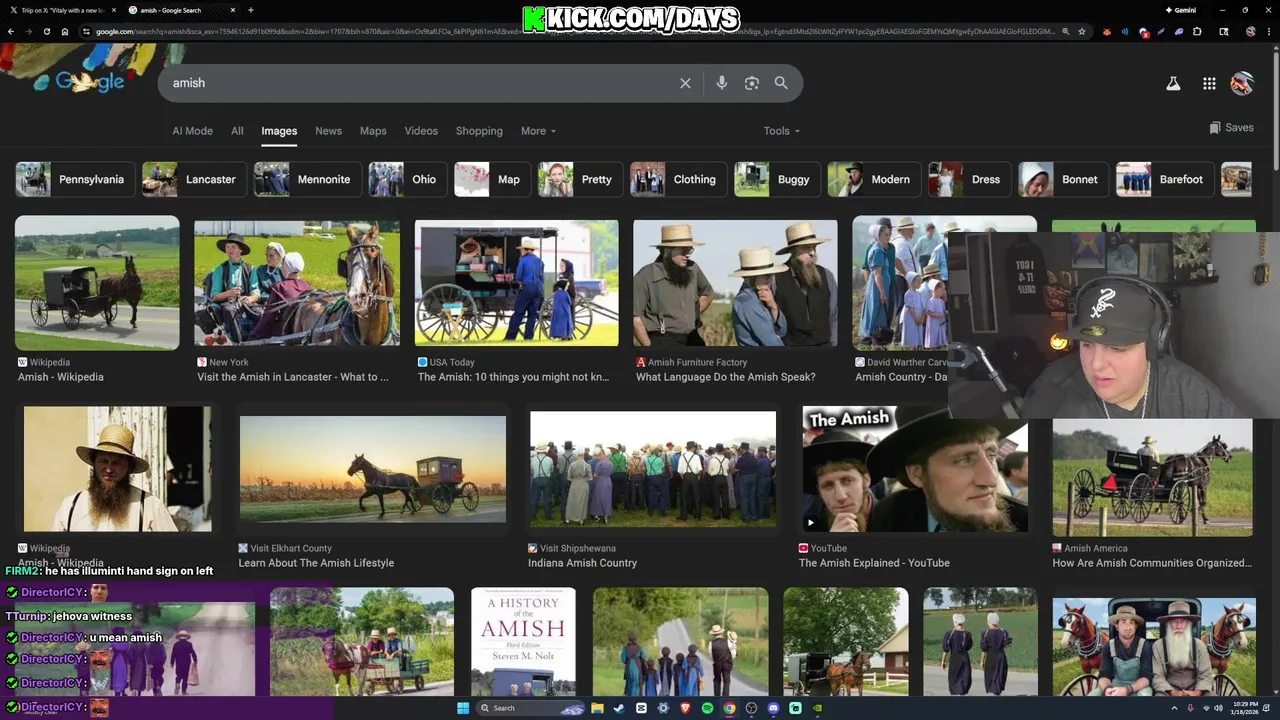
Task: Open Windows Start menu
Action: click(463, 708)
